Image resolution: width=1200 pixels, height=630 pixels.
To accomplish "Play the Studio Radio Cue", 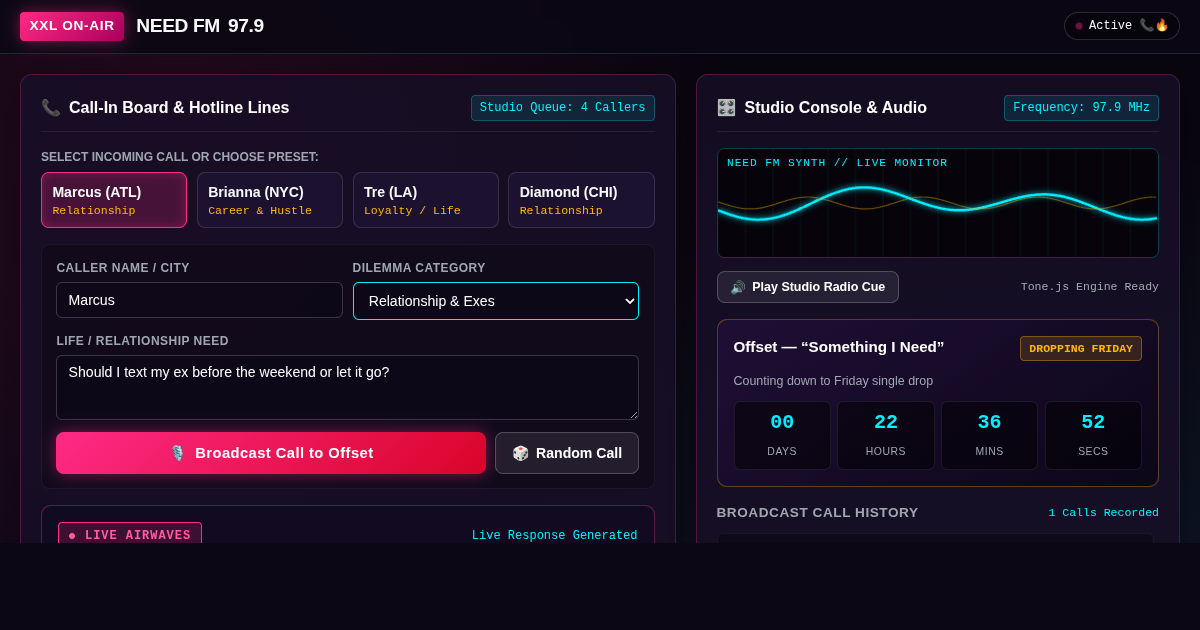I will 808,287.
